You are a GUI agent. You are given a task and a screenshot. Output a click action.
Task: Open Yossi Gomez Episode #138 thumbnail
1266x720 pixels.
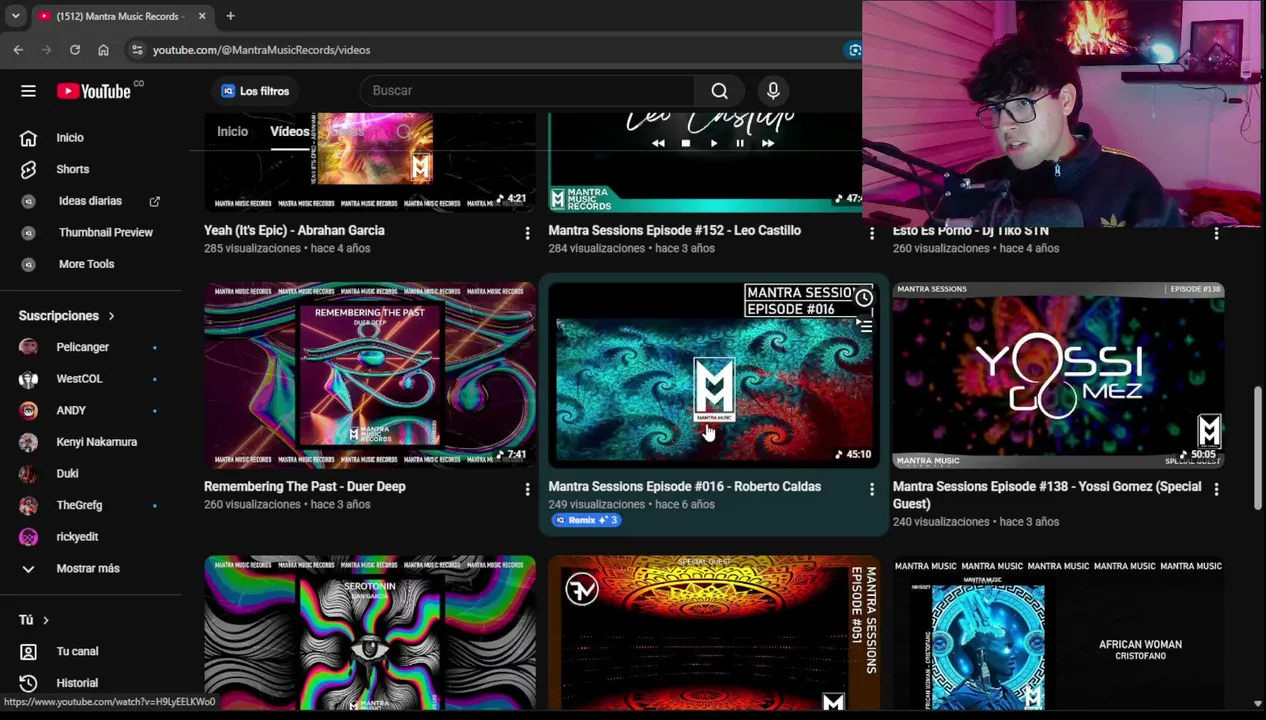tap(1058, 375)
